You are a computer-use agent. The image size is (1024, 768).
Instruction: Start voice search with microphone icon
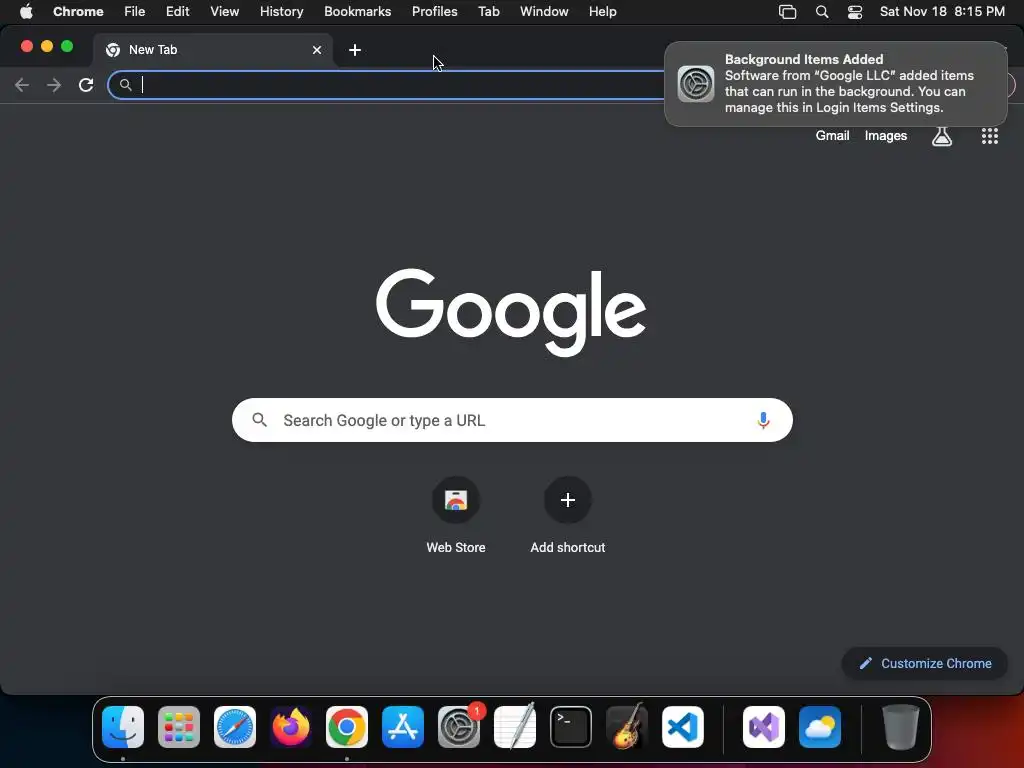point(763,420)
